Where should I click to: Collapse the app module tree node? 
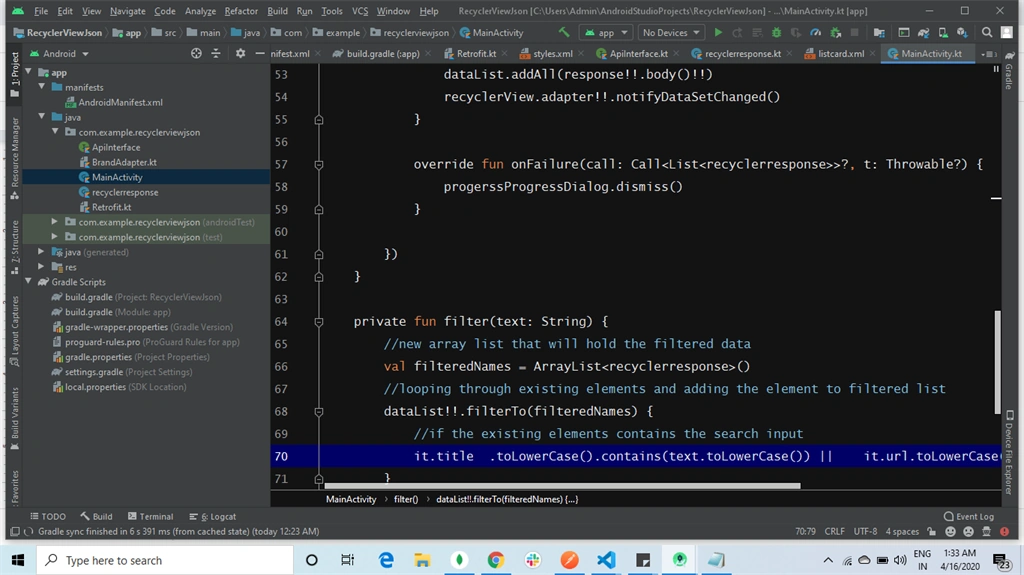[x=29, y=72]
